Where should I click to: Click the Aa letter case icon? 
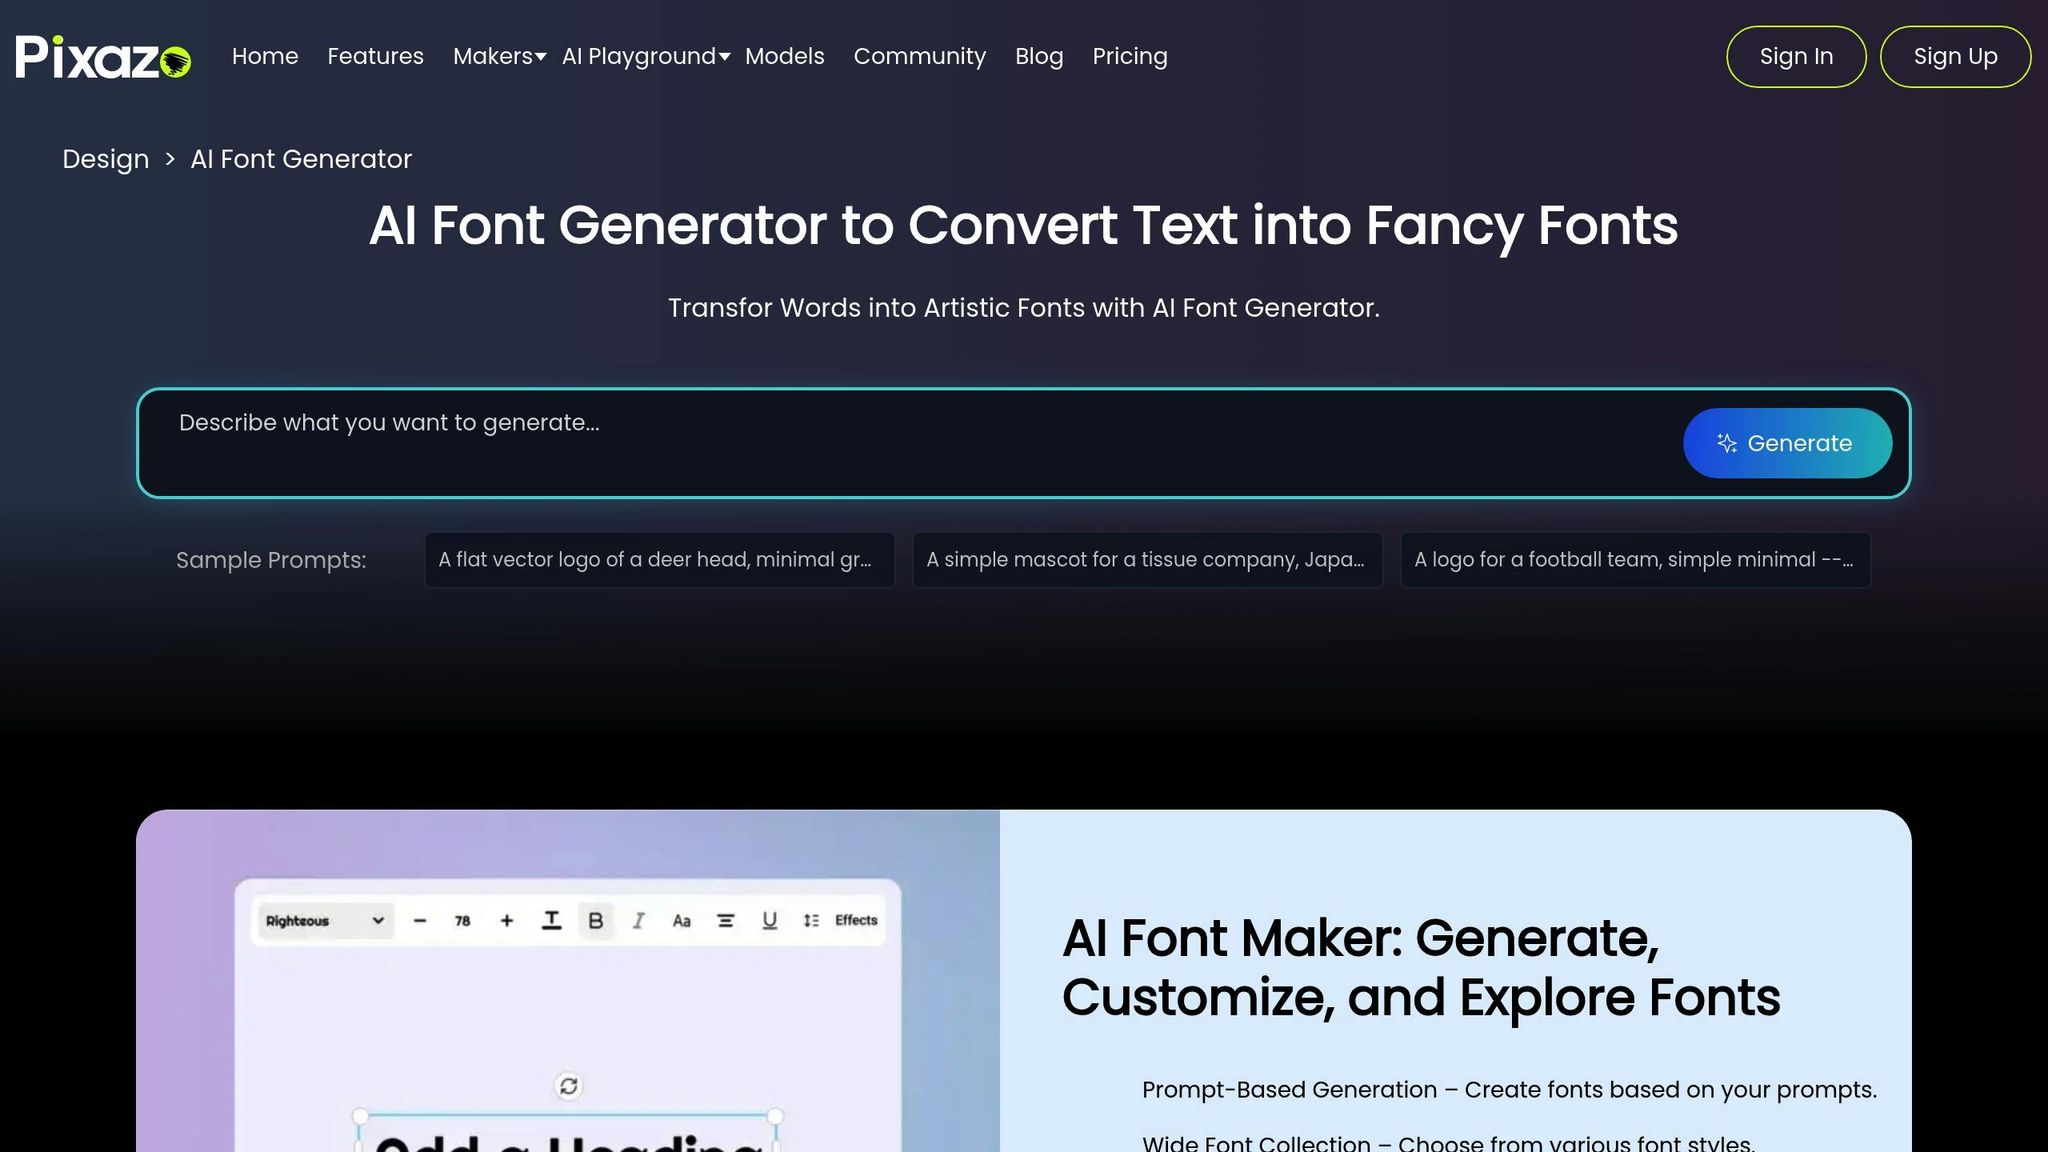[682, 920]
